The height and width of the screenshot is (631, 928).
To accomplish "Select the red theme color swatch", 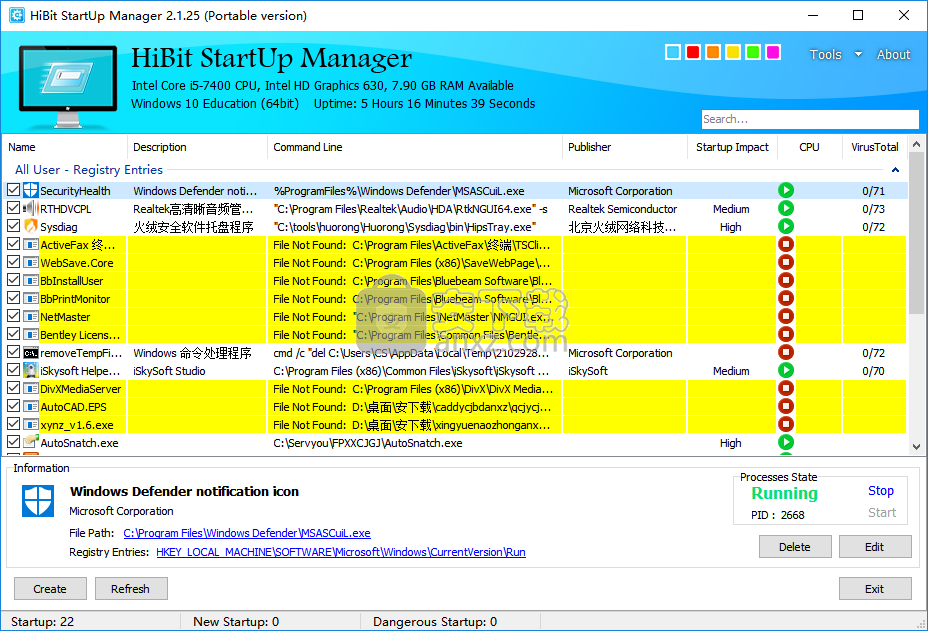I will tap(693, 52).
